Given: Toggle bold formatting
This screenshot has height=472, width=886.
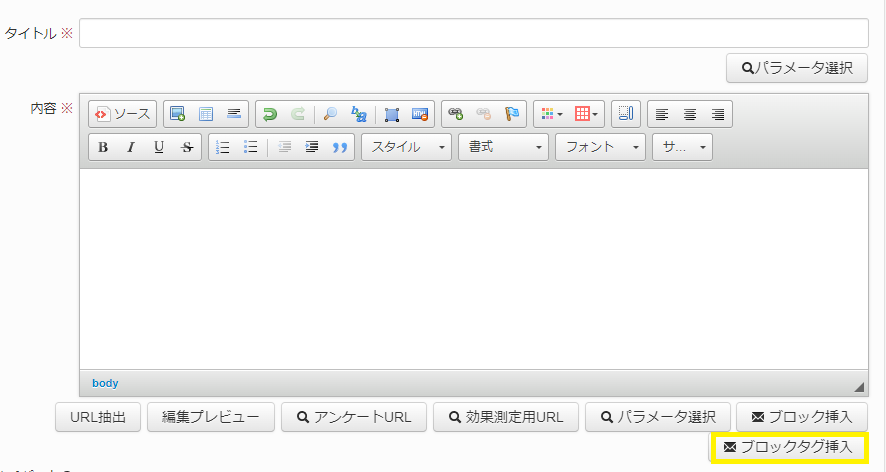Looking at the screenshot, I should coord(103,147).
